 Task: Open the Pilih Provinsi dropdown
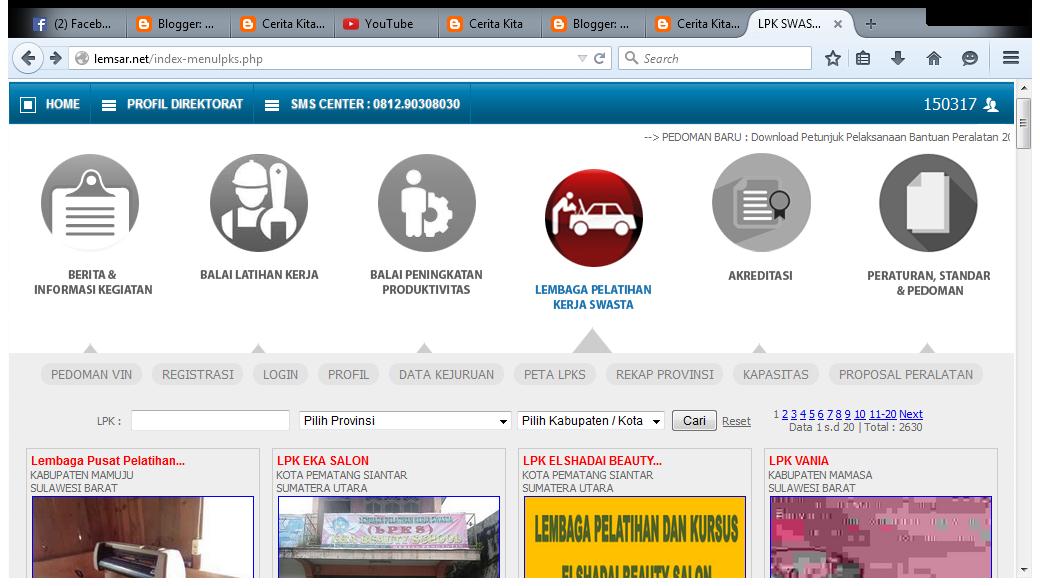(x=404, y=420)
